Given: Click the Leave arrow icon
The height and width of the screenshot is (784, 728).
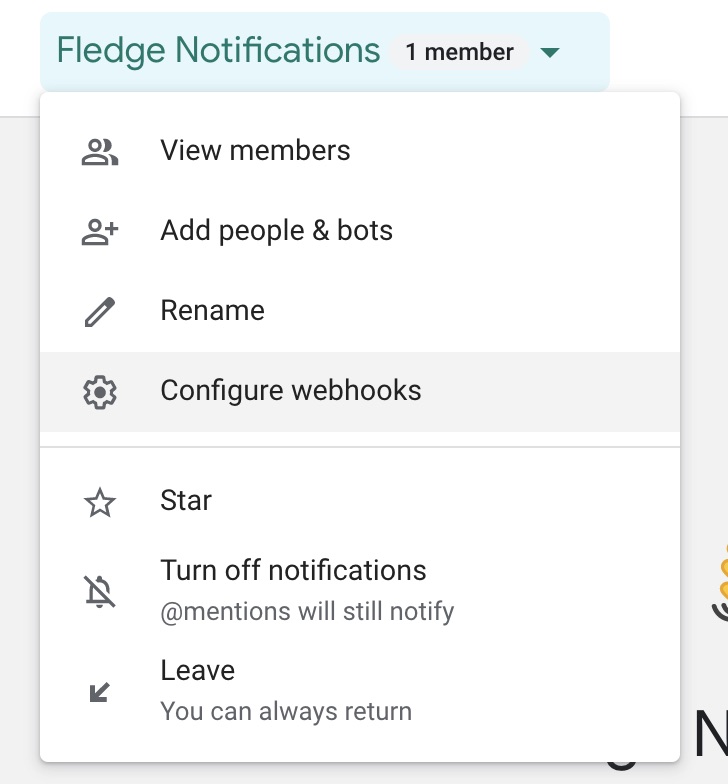Looking at the screenshot, I should (x=99, y=691).
